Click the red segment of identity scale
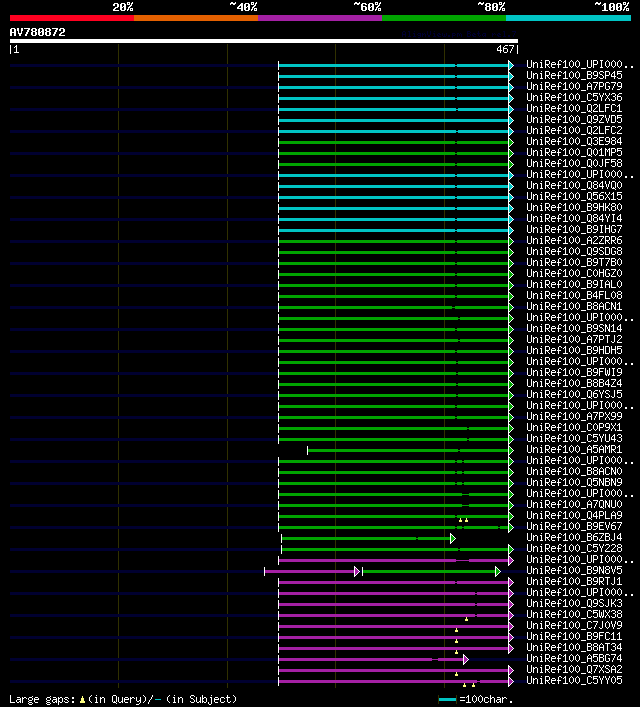The image size is (640, 707). click(x=72, y=18)
